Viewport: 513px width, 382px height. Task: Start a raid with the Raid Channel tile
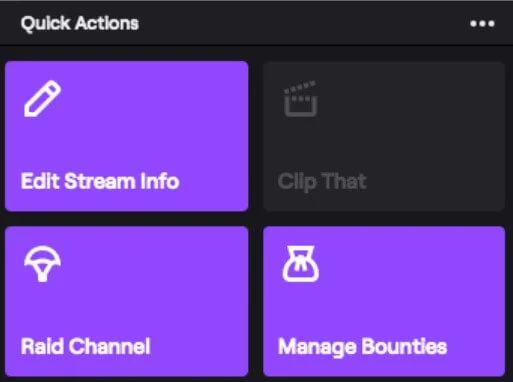[x=127, y=301]
